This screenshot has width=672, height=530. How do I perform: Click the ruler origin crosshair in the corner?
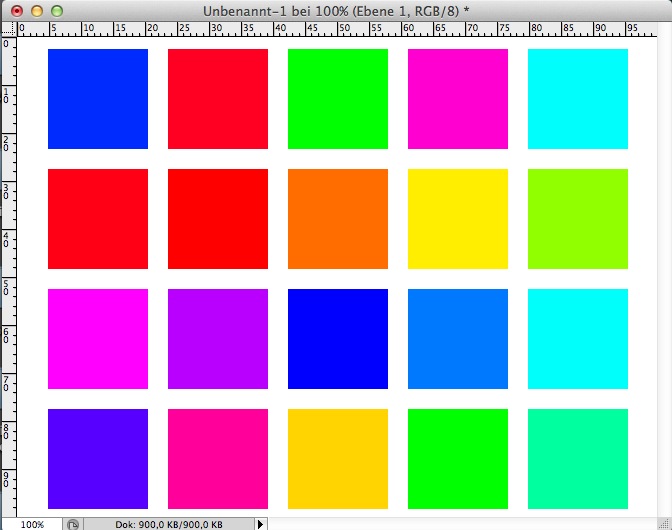coord(8,28)
